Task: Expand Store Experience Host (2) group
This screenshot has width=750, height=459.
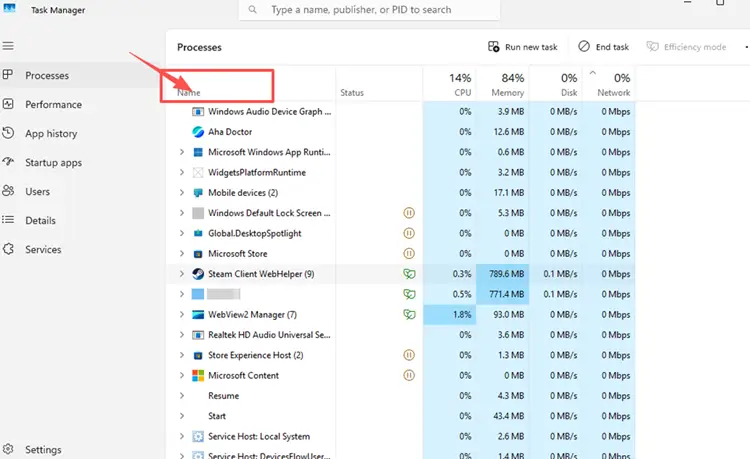Action: (182, 355)
